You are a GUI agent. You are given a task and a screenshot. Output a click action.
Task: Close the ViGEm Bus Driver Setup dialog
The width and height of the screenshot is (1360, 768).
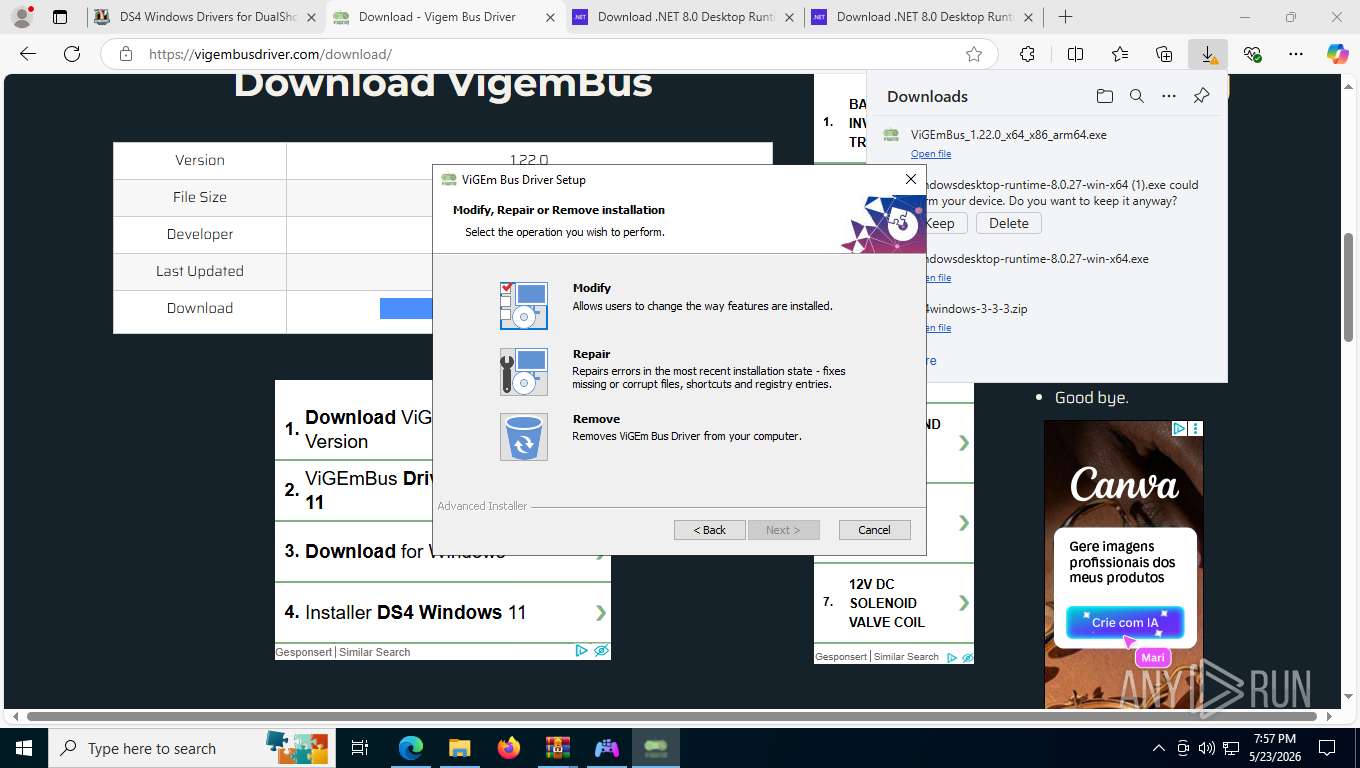[x=910, y=179]
